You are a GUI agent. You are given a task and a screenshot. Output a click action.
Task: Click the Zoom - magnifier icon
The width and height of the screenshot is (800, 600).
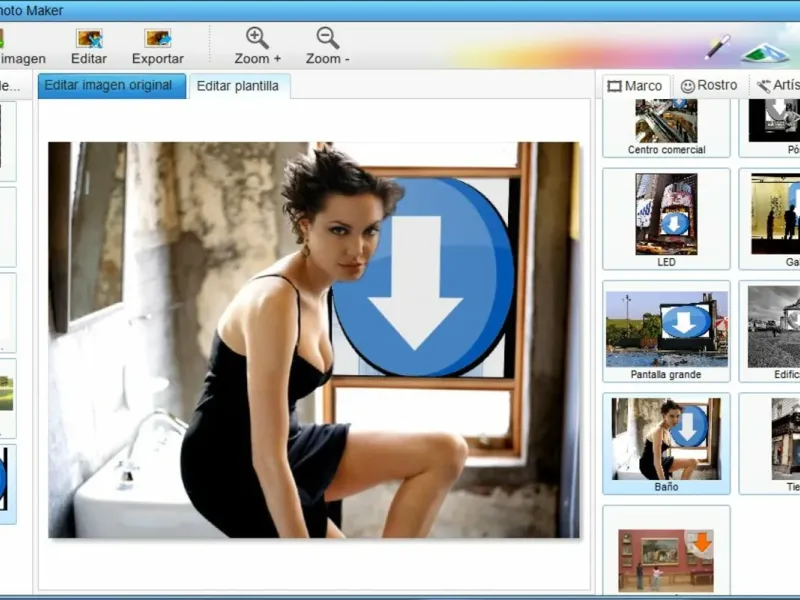click(327, 38)
